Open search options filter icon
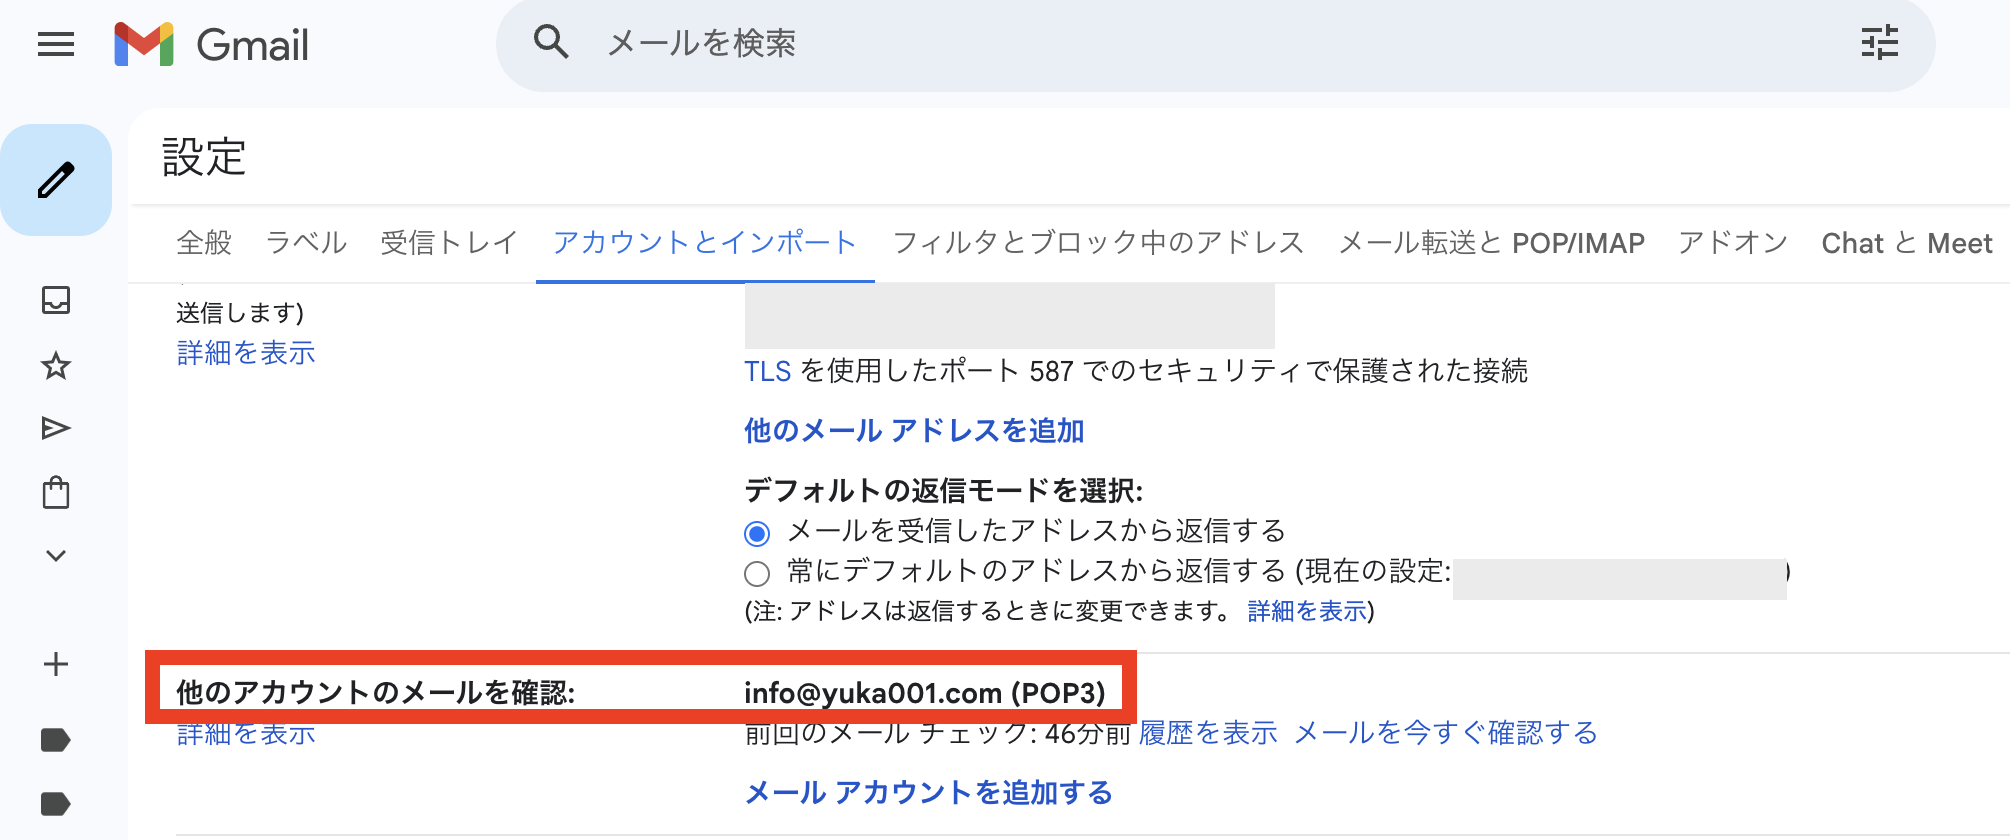The width and height of the screenshot is (2010, 840). (1879, 43)
